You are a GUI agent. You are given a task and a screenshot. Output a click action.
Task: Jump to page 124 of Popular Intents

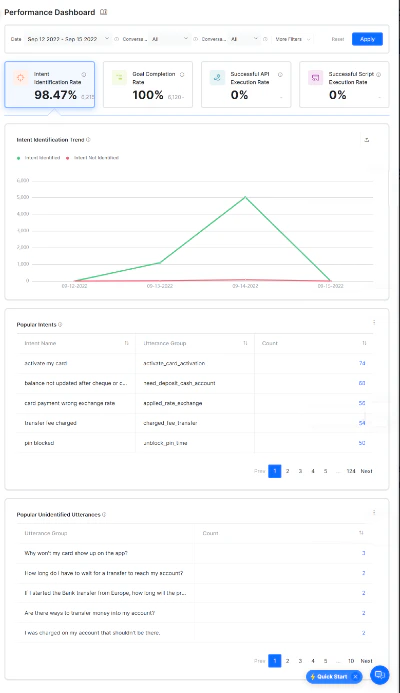(351, 471)
